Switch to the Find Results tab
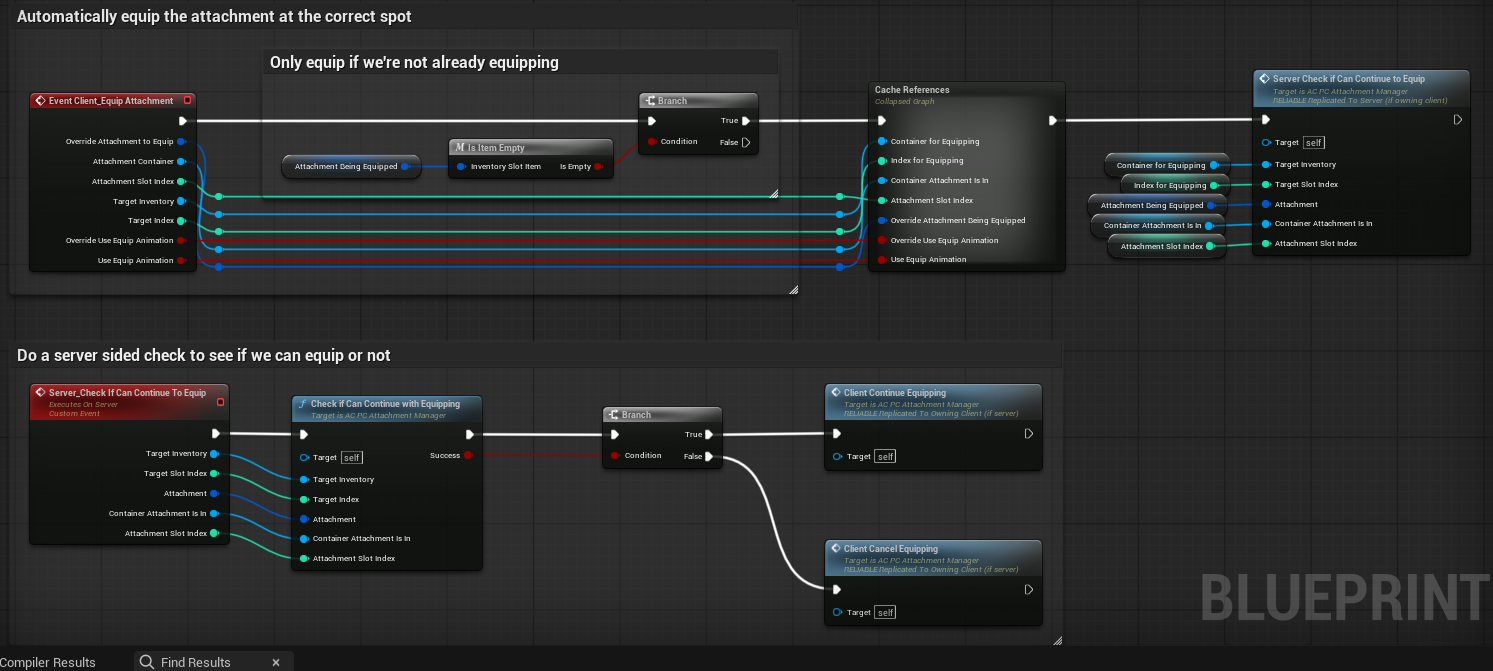Screen dimensions: 1493x671 [x=195, y=662]
